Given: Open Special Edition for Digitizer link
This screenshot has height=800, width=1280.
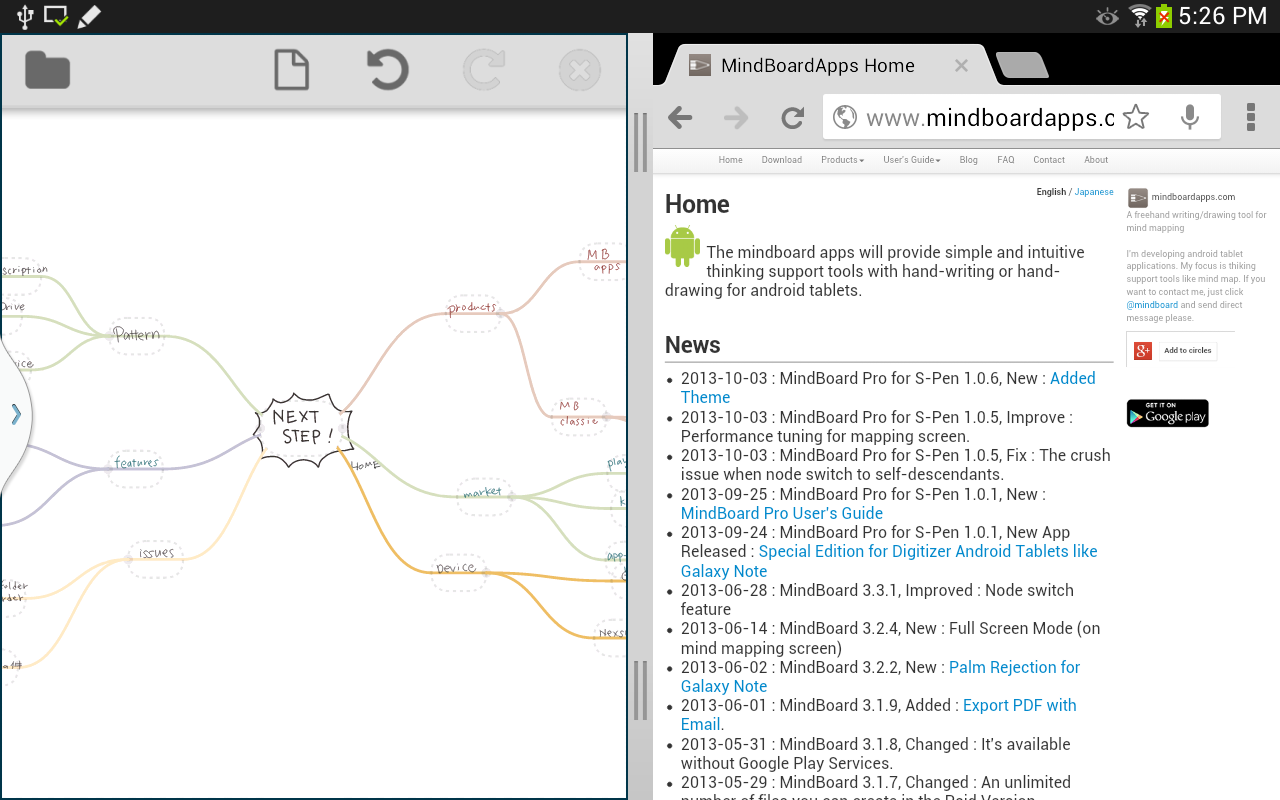Looking at the screenshot, I should [x=889, y=561].
